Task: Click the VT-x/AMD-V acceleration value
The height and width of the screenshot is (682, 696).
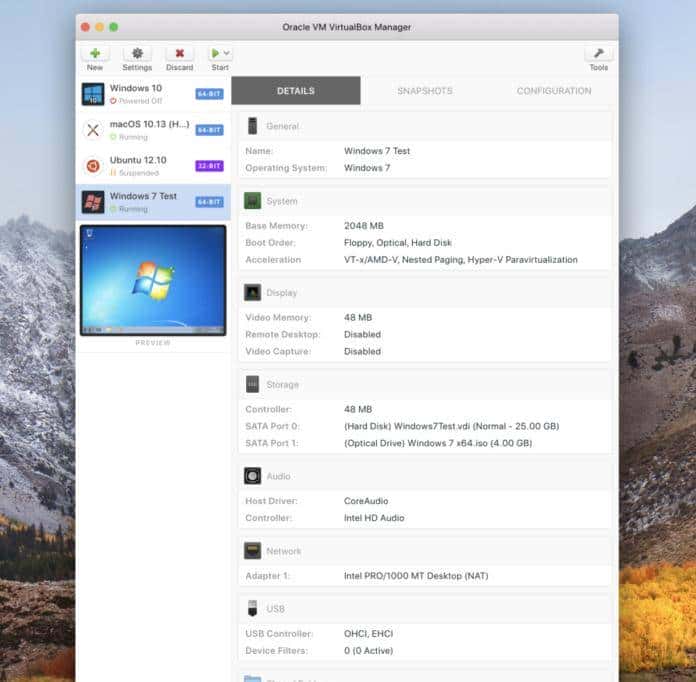Action: coord(461,260)
